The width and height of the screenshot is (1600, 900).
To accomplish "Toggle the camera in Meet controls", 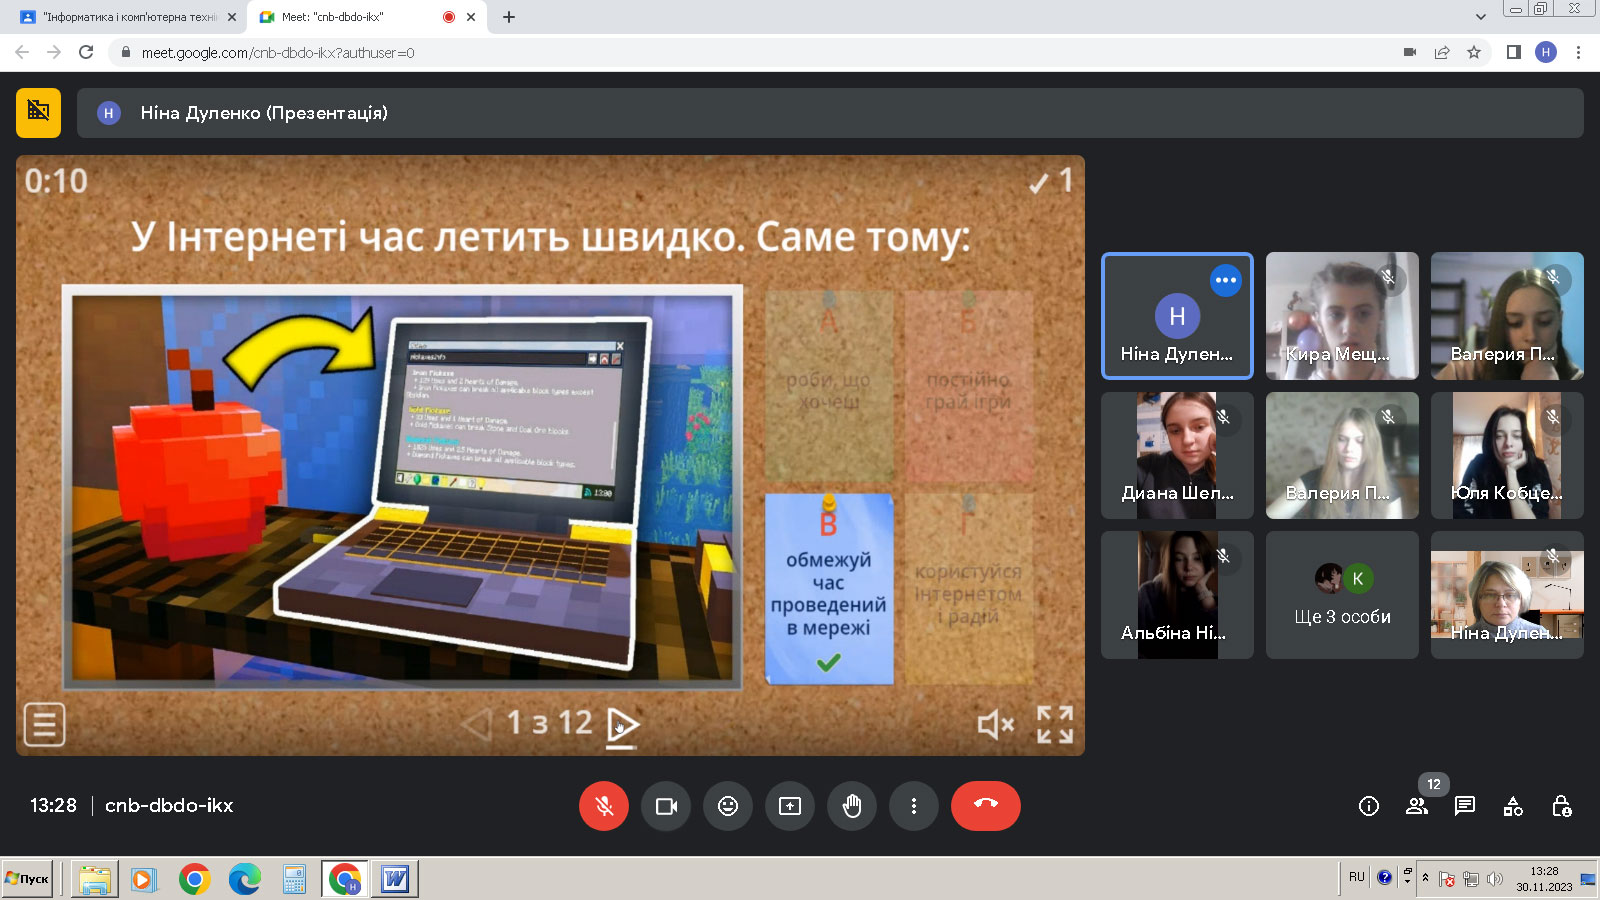I will 666,806.
